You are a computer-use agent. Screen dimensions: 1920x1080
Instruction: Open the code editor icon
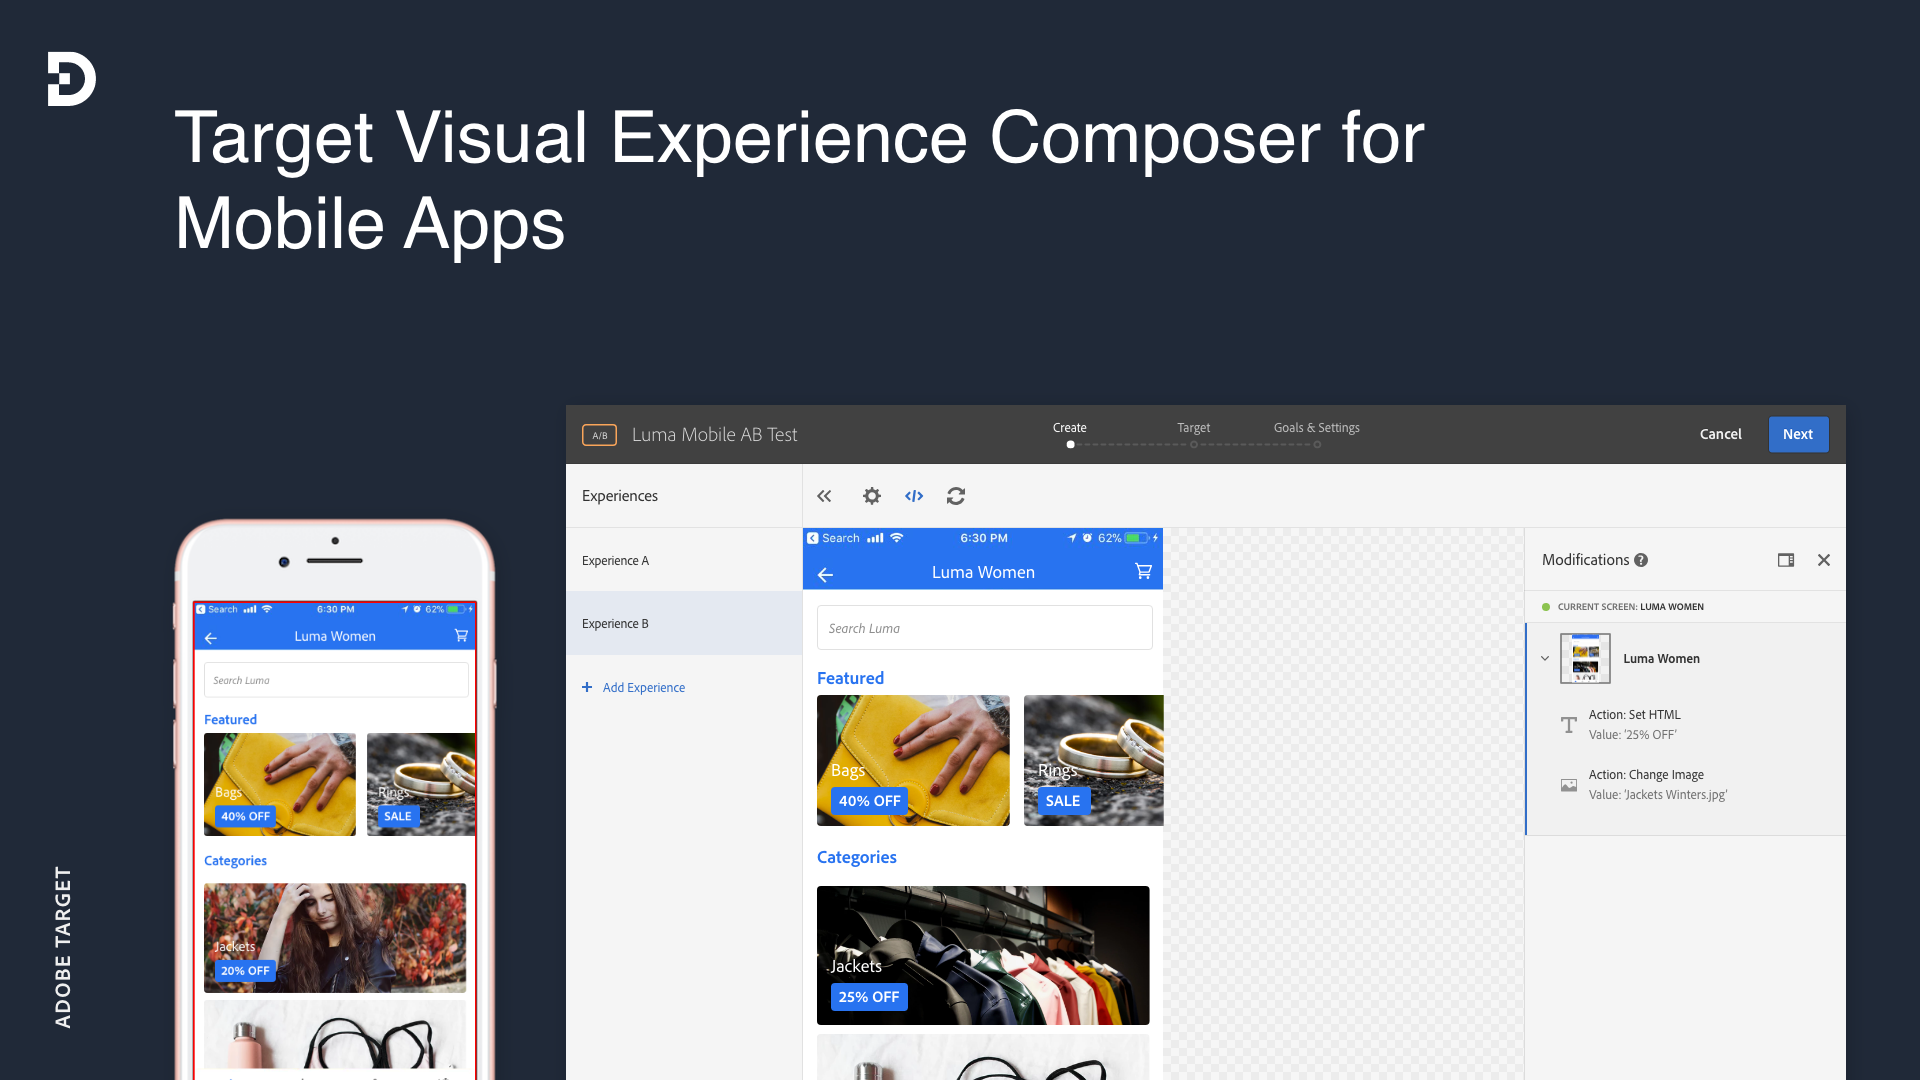point(914,496)
